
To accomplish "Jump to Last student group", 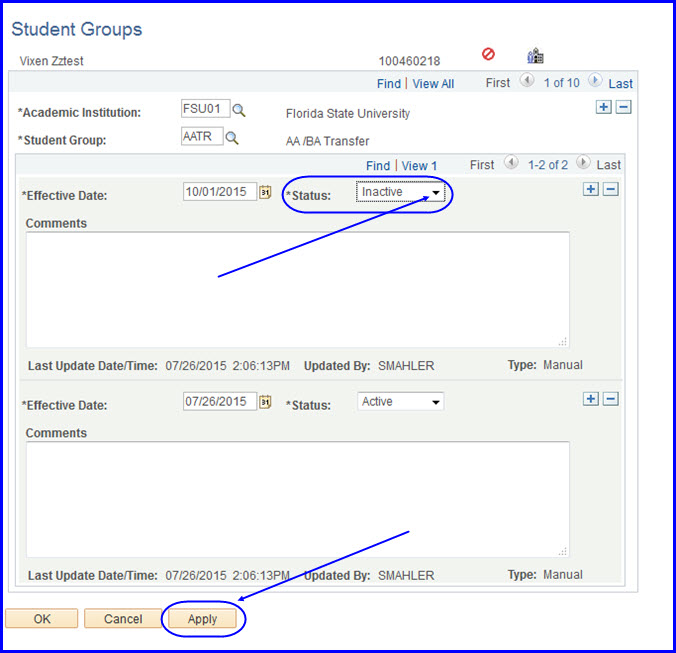I will 620,84.
